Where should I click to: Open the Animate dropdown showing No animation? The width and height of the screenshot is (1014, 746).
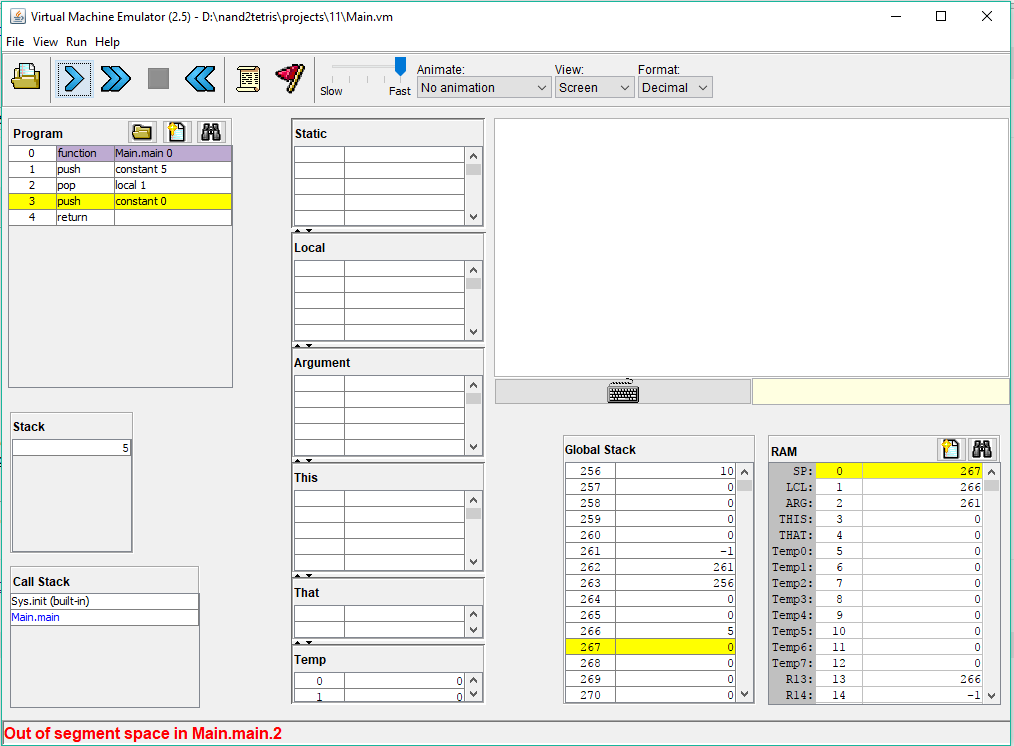[484, 88]
